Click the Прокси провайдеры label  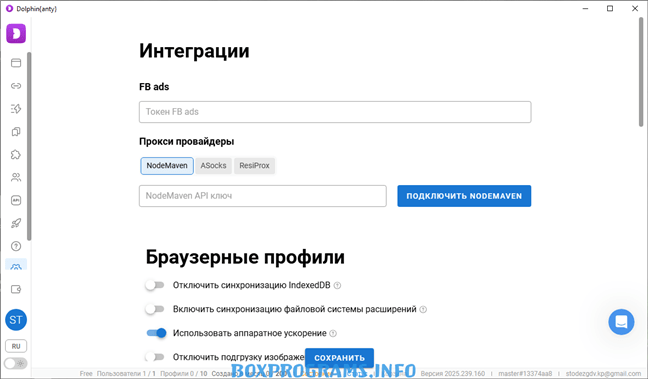coord(186,142)
